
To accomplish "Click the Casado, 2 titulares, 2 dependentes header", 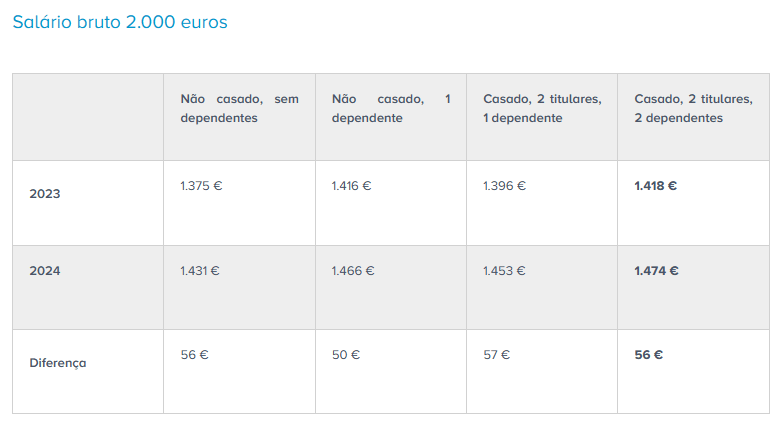I will pos(693,108).
